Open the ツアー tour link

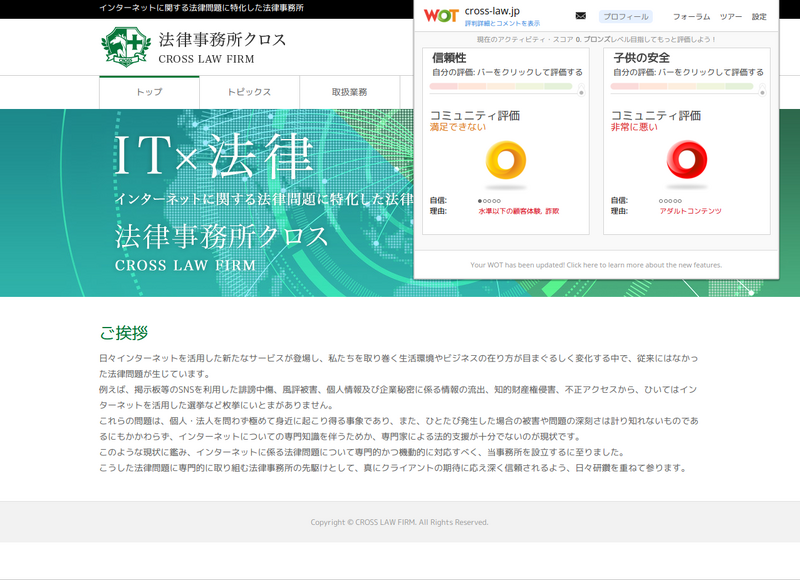coord(731,17)
